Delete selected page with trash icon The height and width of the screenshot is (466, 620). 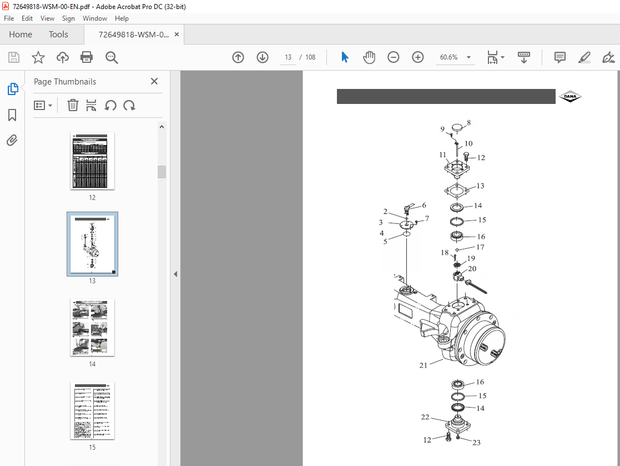point(73,105)
